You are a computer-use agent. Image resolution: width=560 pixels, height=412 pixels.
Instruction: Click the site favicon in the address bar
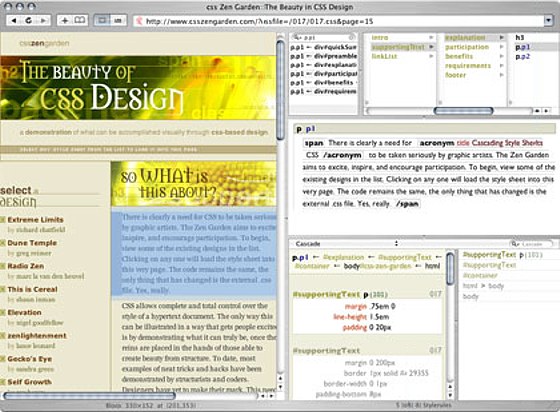click(x=140, y=21)
